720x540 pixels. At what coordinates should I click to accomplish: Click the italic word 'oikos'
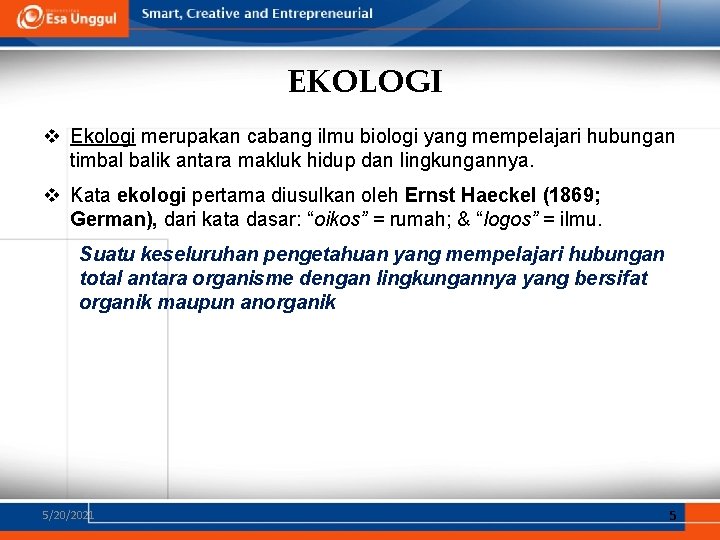(338, 219)
